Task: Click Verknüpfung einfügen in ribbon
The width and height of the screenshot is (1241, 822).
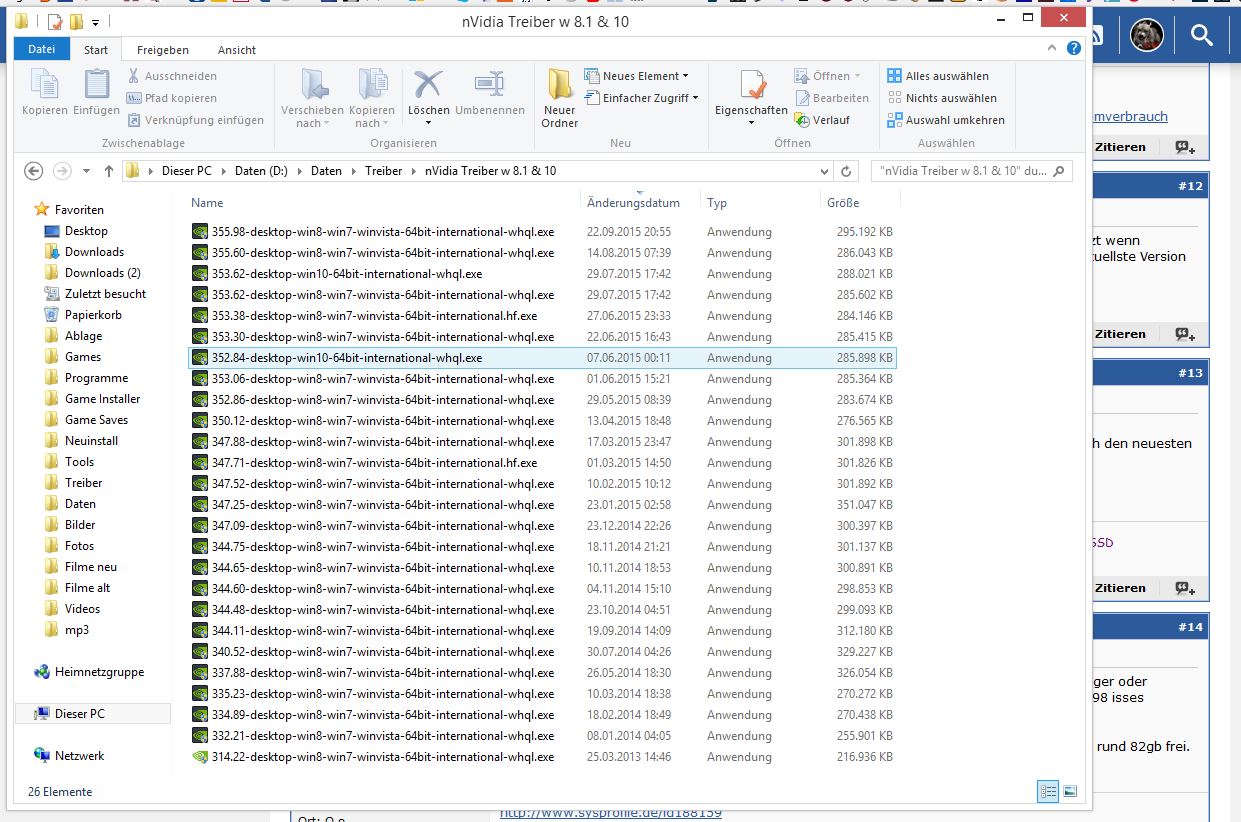Action: click(x=196, y=120)
